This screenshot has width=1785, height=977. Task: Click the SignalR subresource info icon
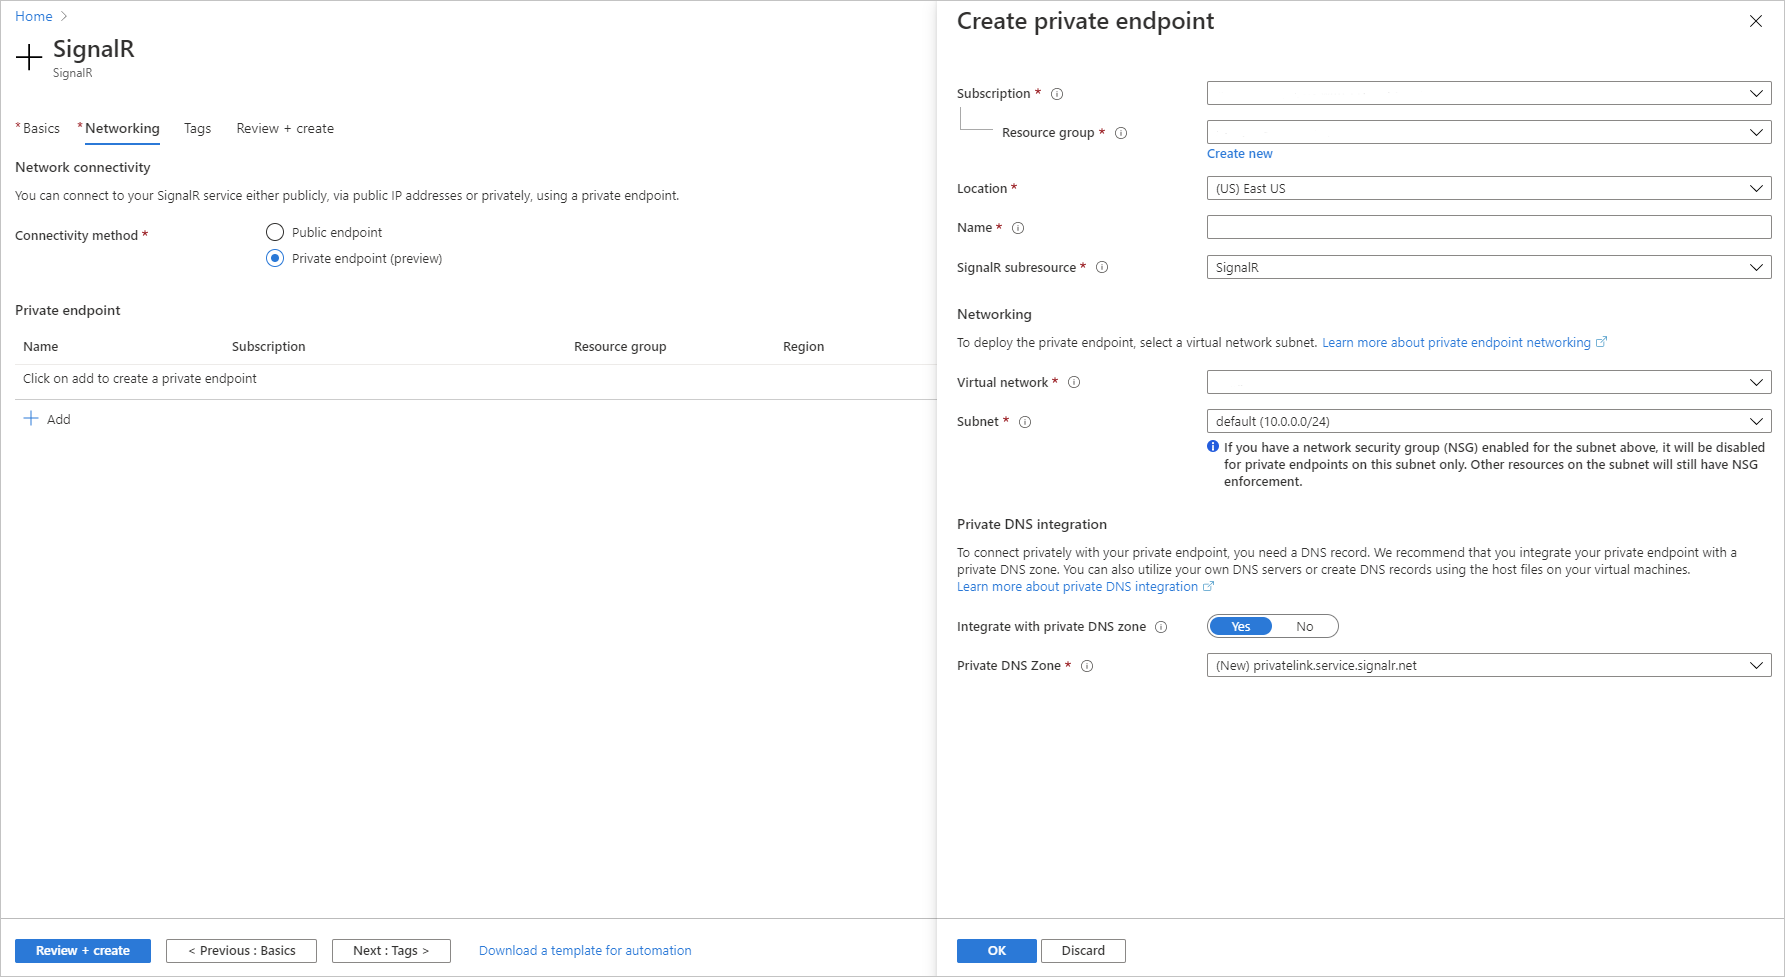click(x=1102, y=267)
